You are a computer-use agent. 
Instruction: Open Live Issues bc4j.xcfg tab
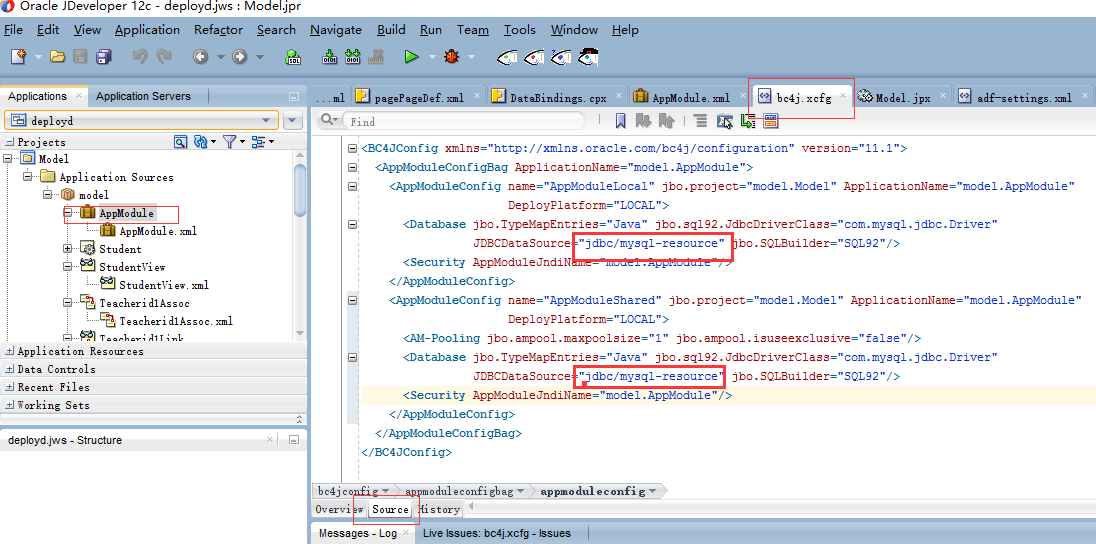(496, 533)
